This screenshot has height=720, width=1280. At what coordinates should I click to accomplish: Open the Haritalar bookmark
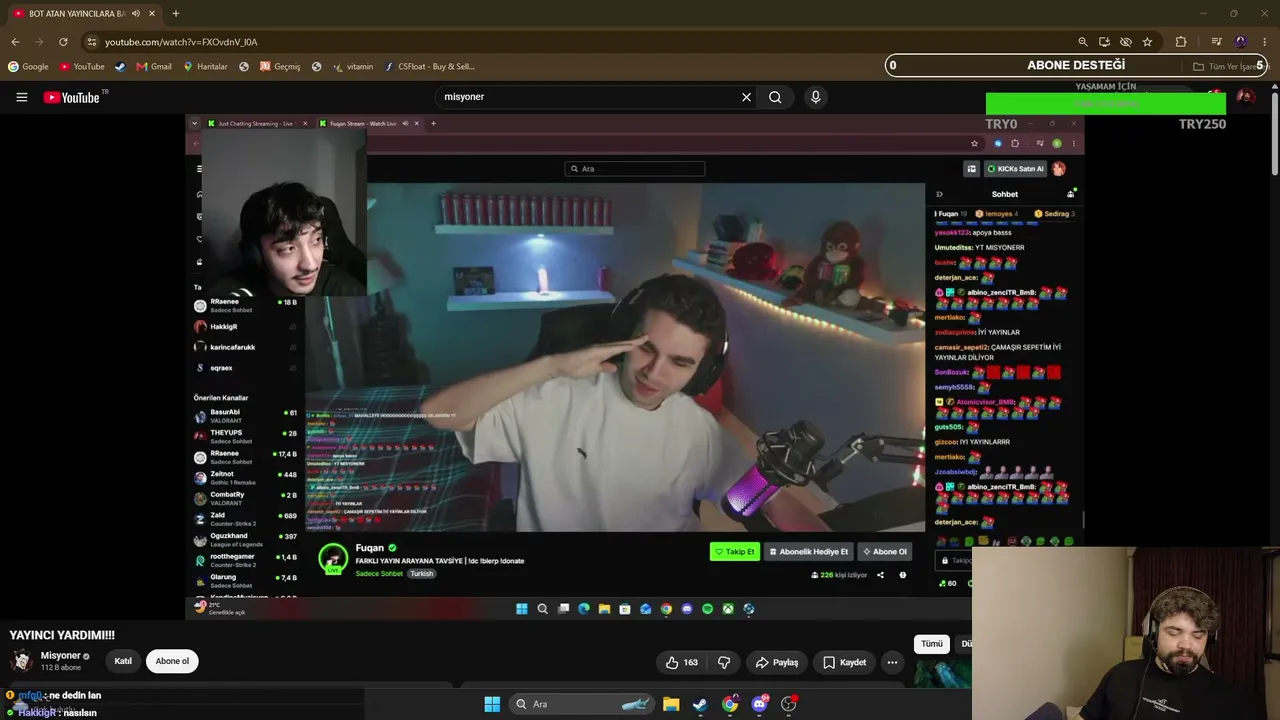point(205,67)
